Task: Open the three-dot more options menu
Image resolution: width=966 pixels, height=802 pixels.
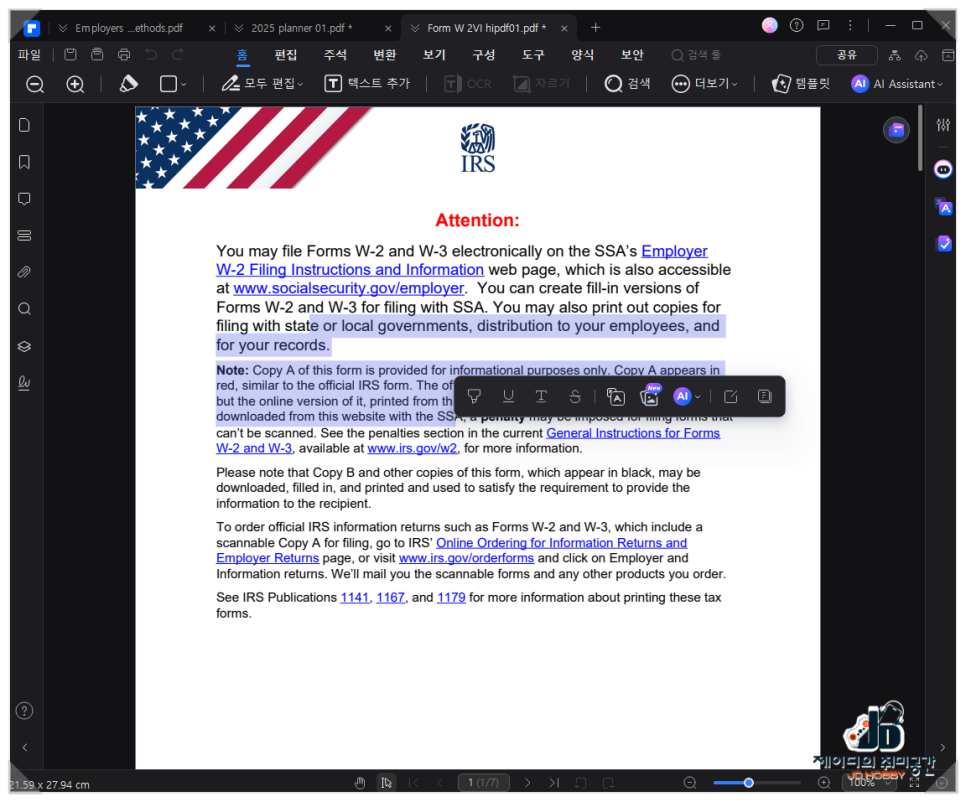Action: [850, 25]
